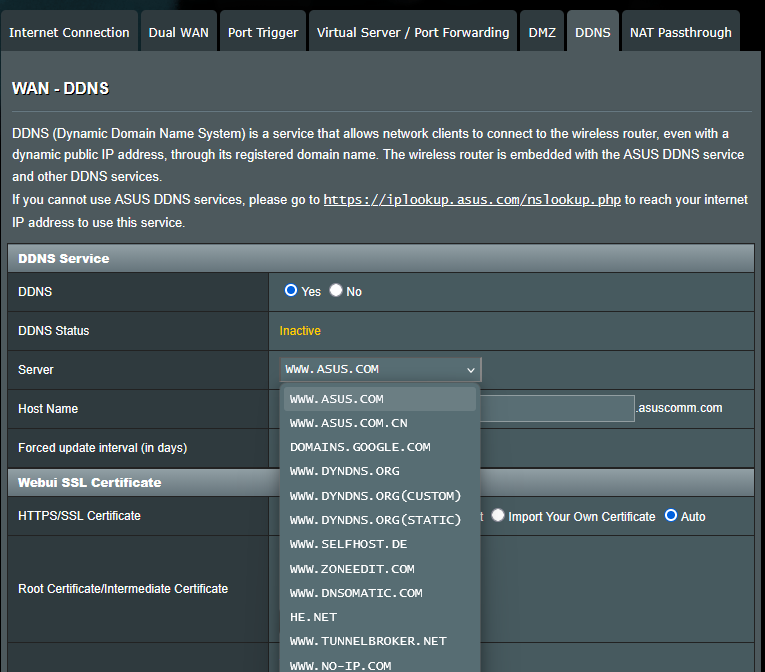This screenshot has height=672, width=765.
Task: Choose Auto for HTTPS/SSL Certificate
Action: tap(671, 516)
